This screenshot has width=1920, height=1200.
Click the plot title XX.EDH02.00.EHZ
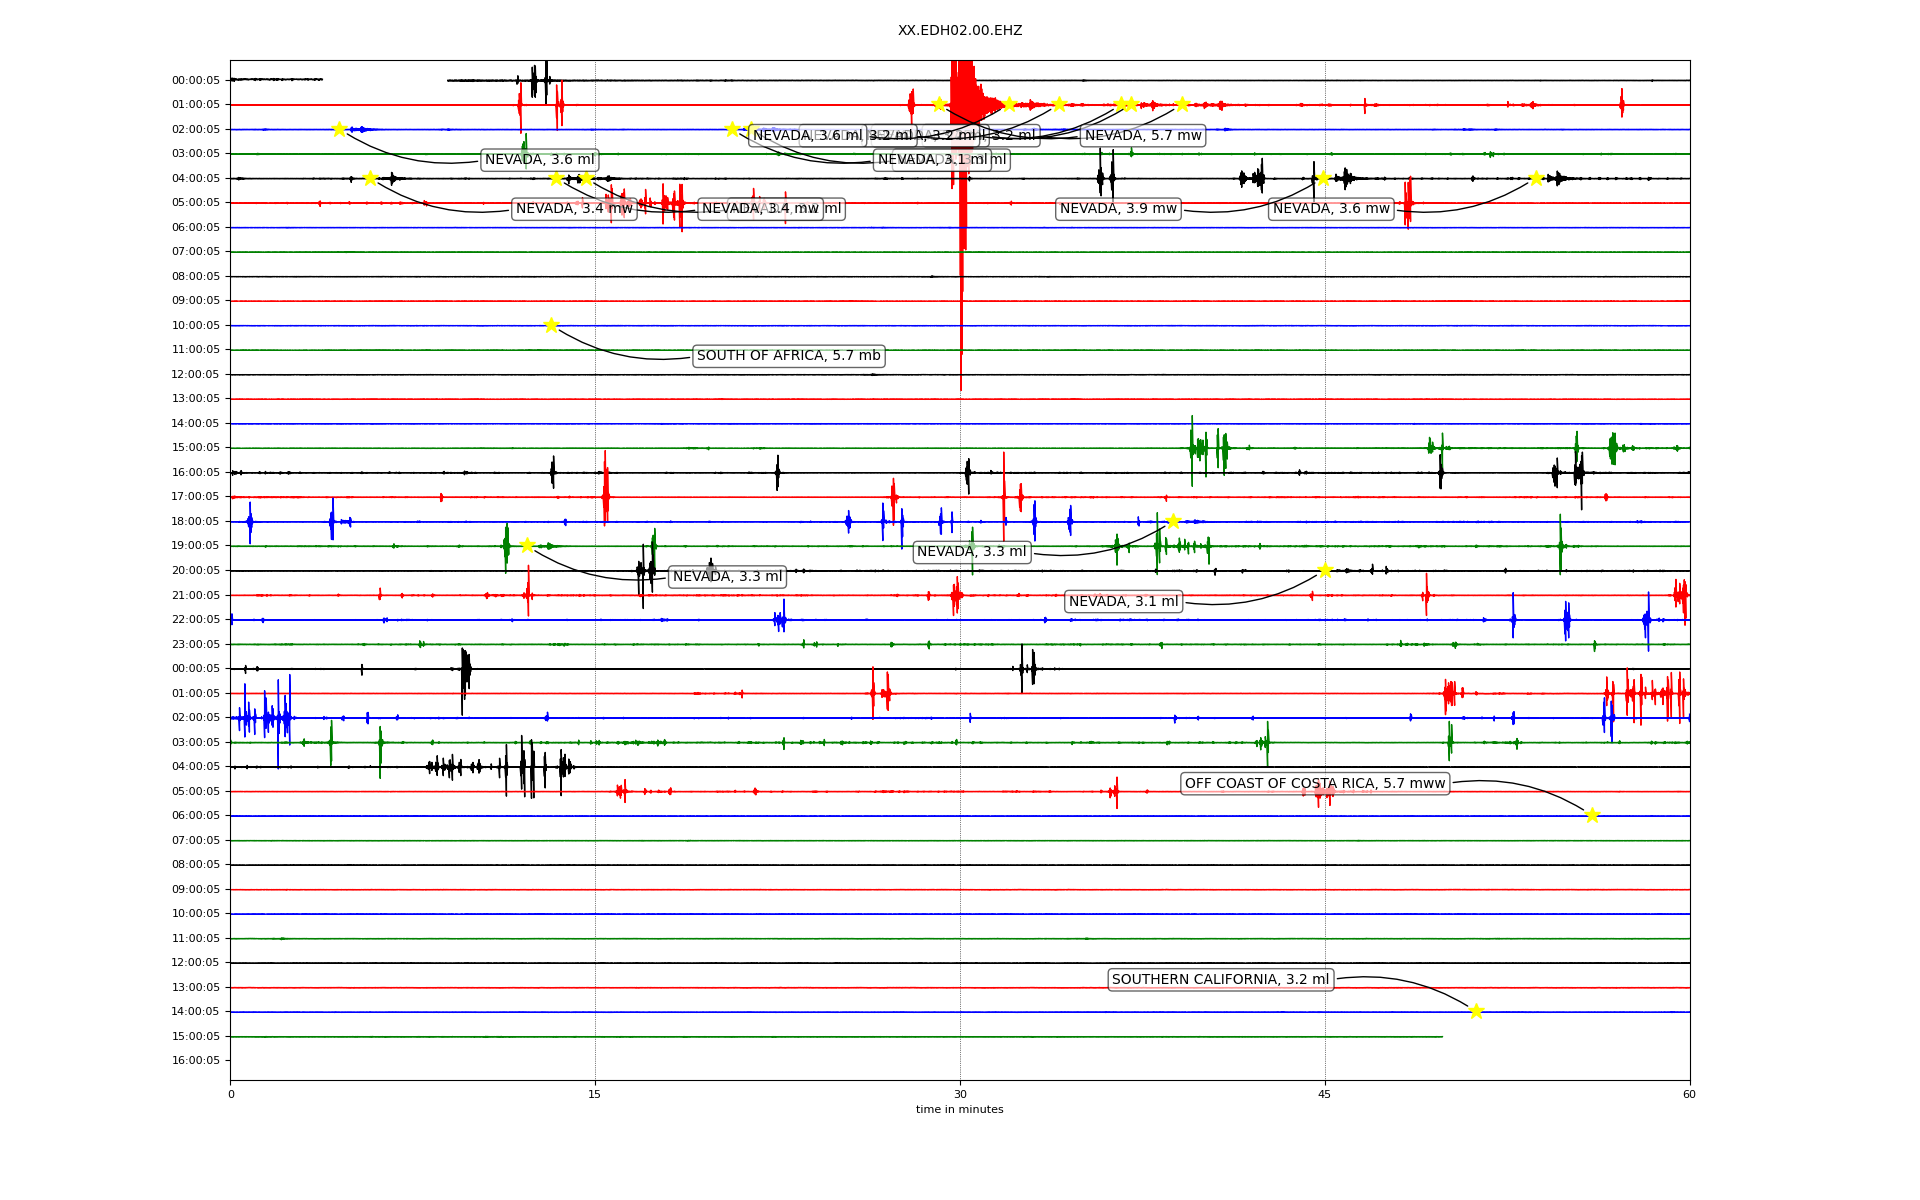click(960, 31)
